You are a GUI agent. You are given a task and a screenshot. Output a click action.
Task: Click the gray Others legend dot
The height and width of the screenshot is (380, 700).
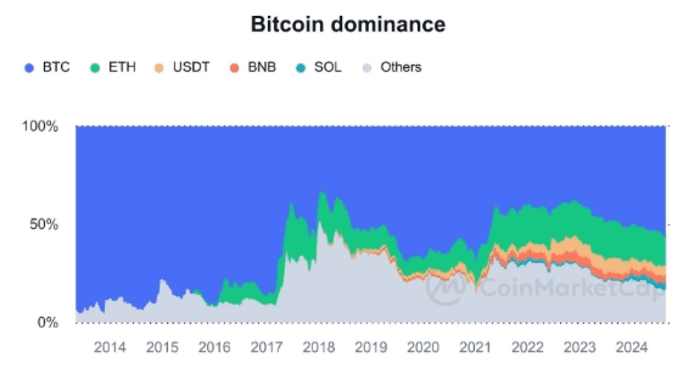pos(367,68)
